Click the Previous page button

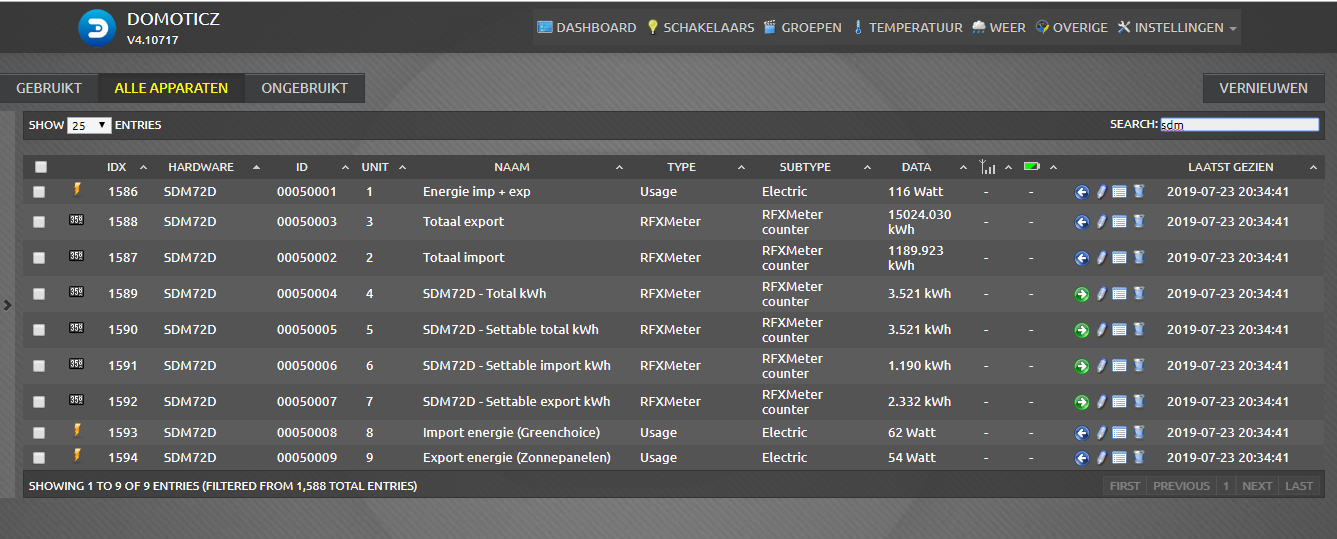pos(1181,486)
